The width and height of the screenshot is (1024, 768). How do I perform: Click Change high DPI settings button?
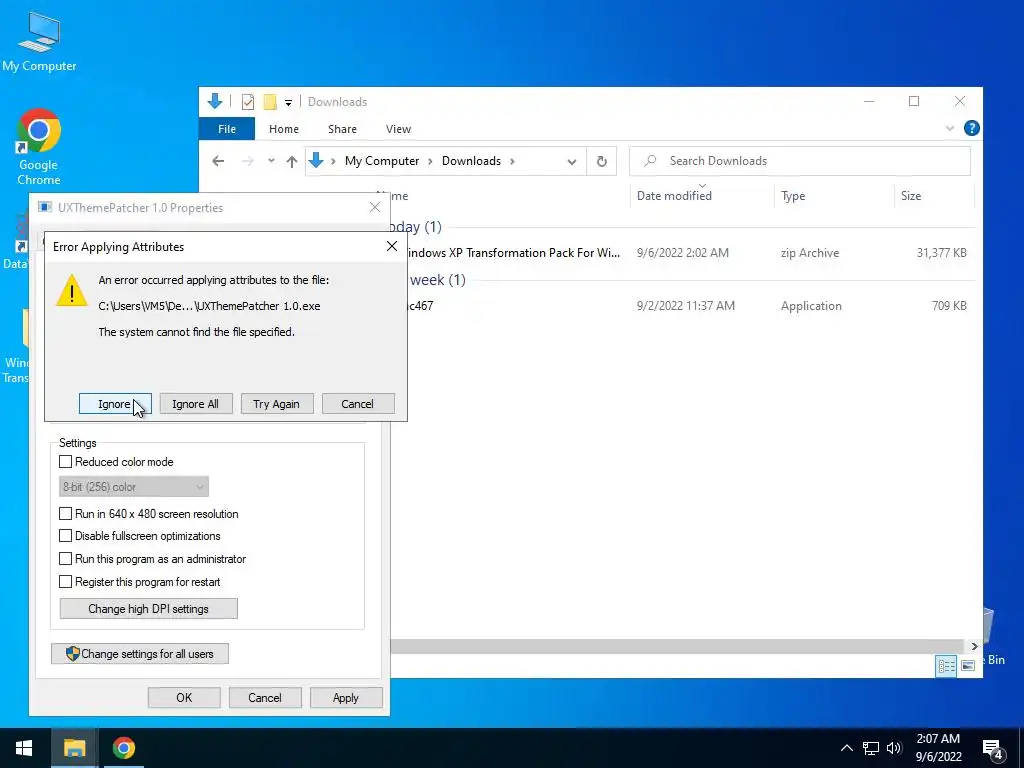[x=149, y=609]
